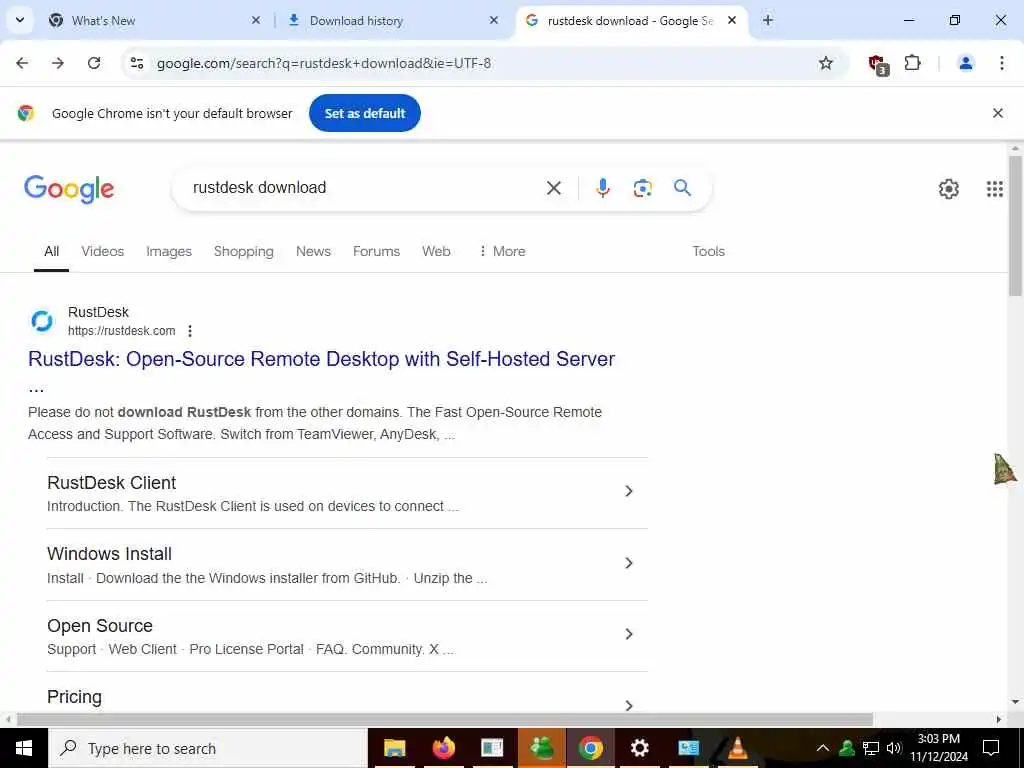1024x768 pixels.
Task: Close the Download history tab
Action: (494, 20)
